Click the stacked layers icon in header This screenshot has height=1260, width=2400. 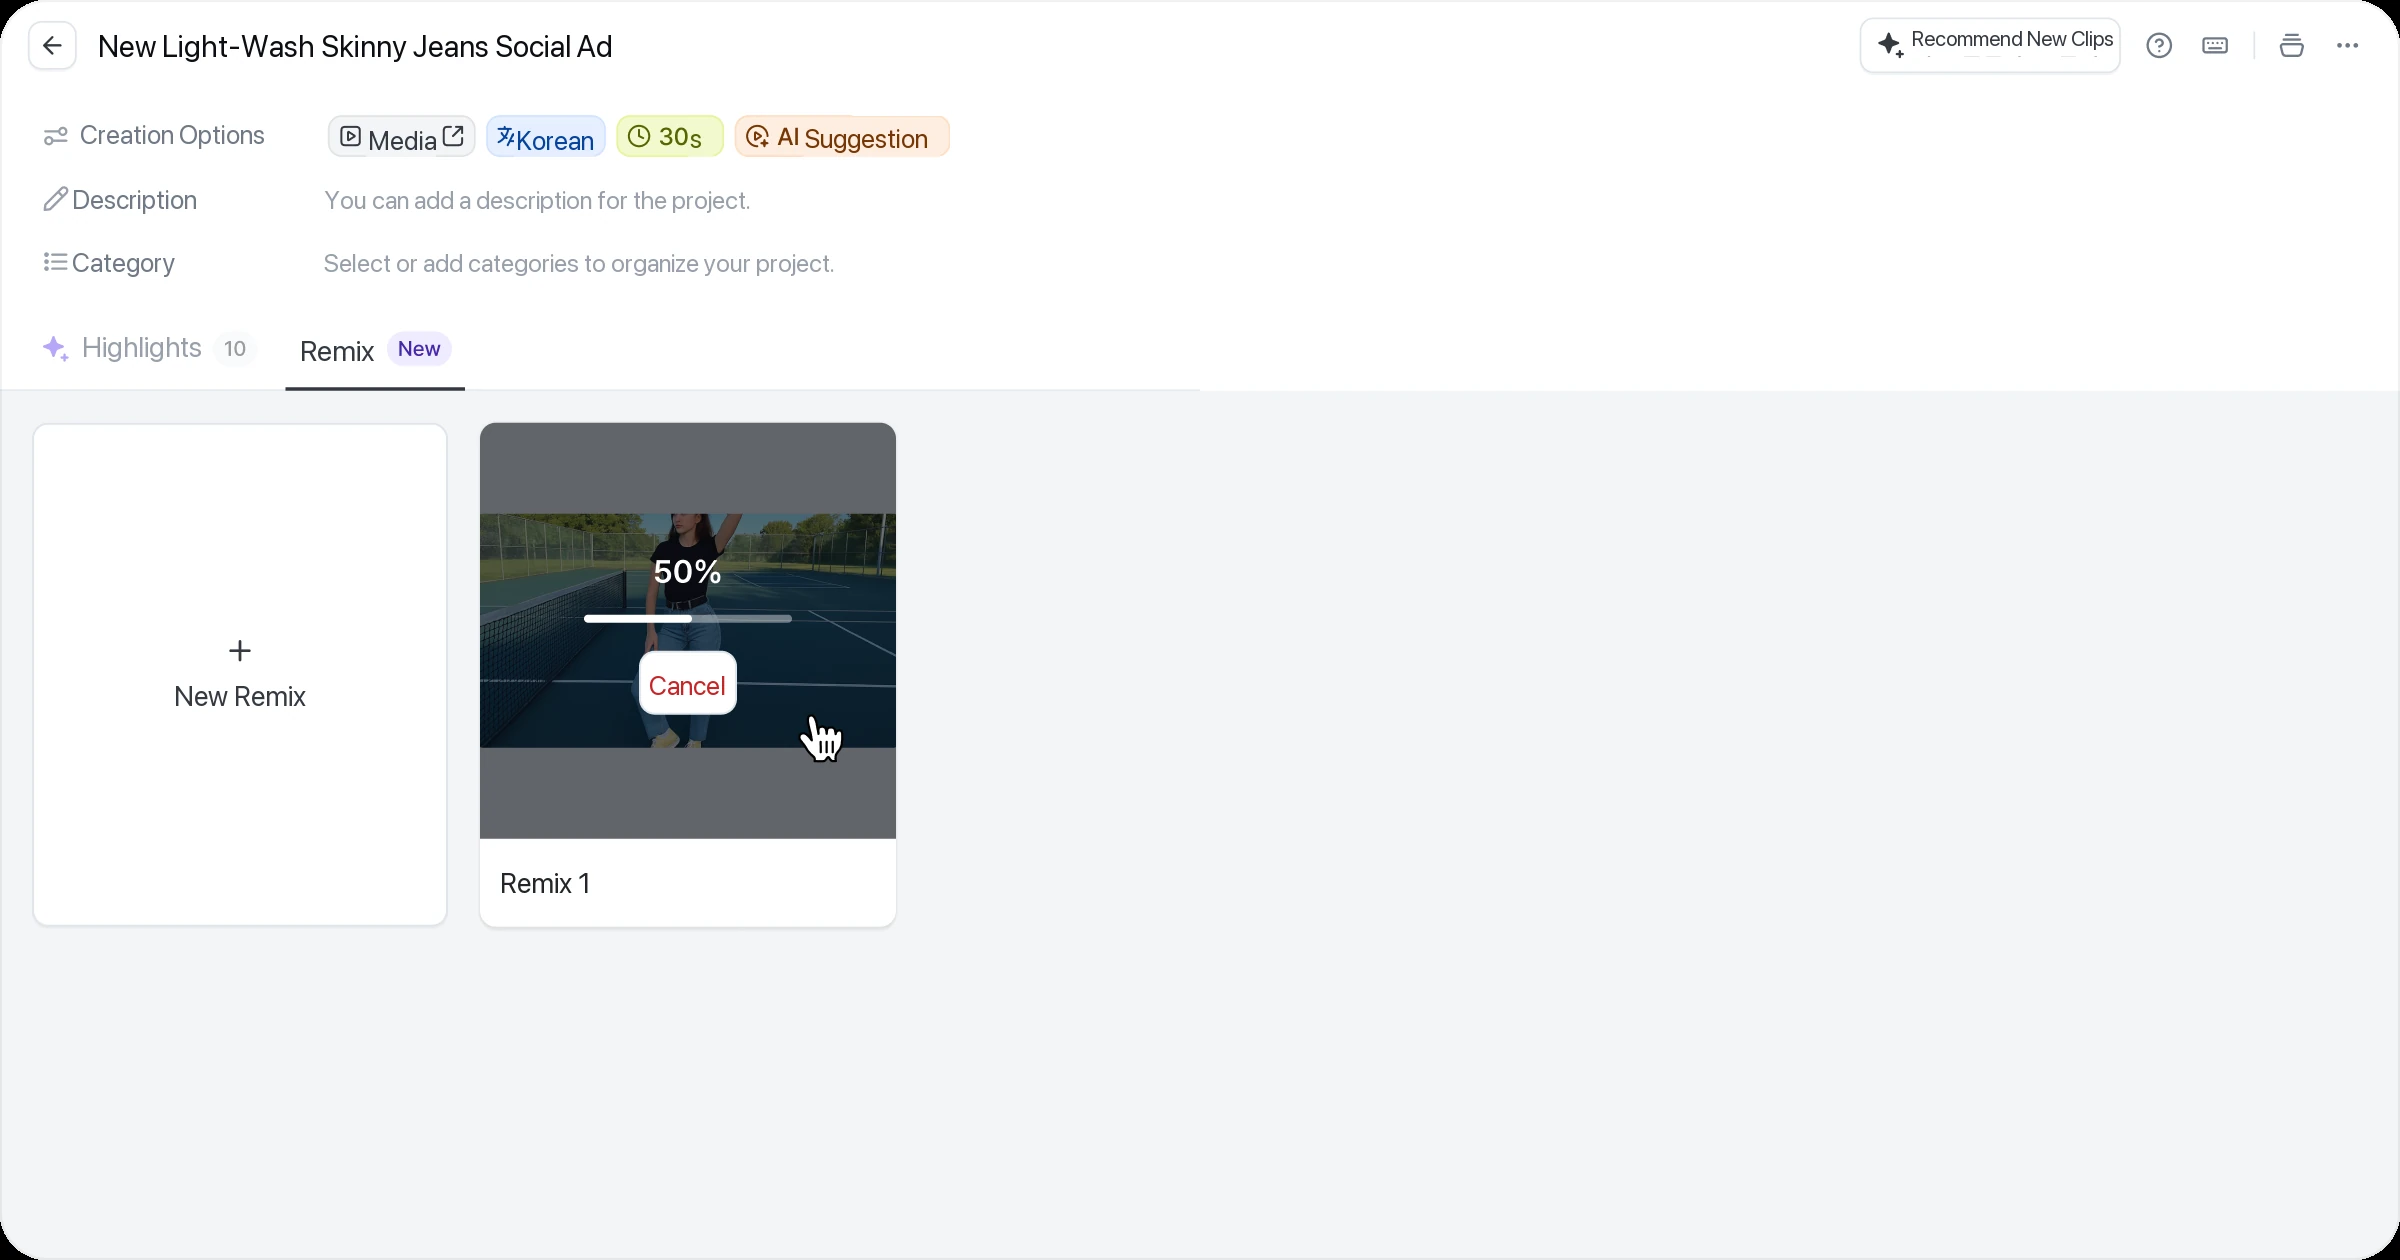point(2291,46)
